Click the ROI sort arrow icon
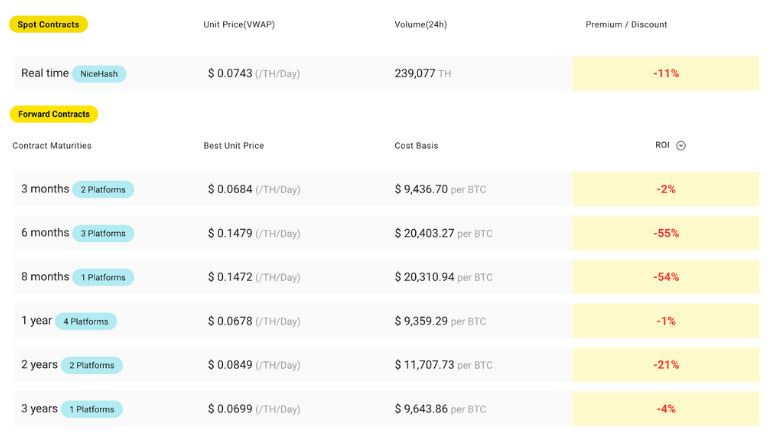Screen dimensions: 768x436 coord(681,146)
